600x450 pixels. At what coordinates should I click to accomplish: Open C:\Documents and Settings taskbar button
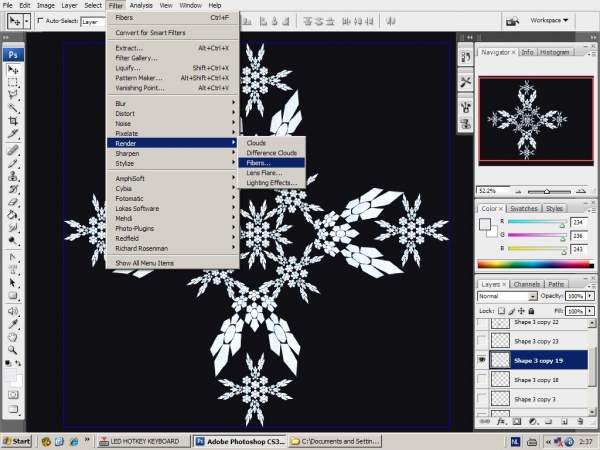click(335, 441)
